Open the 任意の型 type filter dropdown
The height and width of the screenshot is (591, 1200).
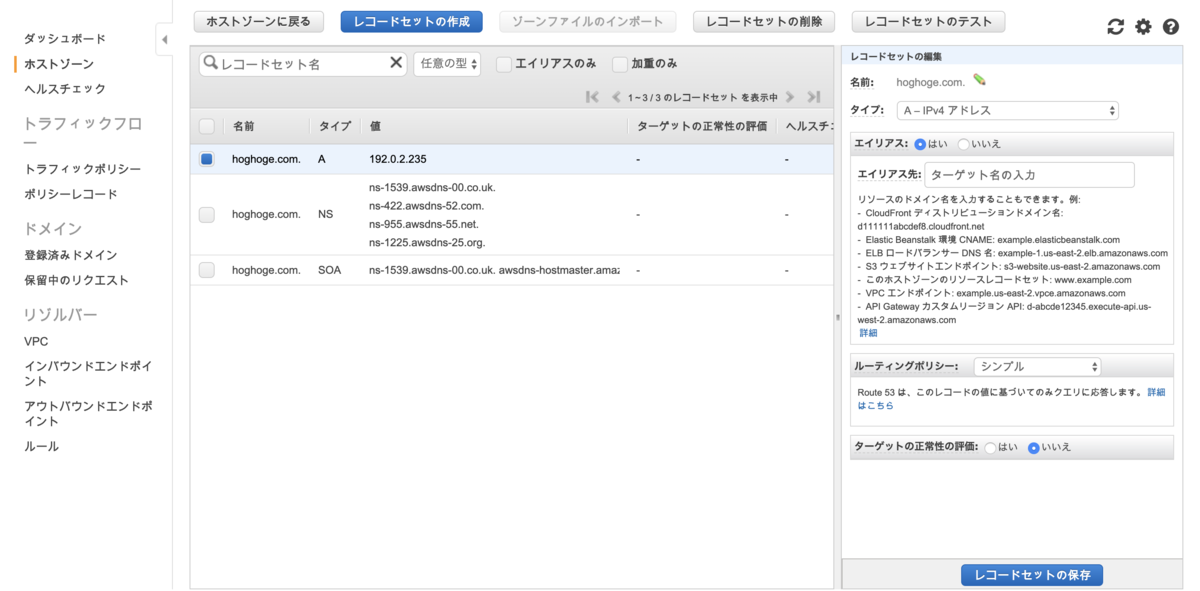(x=447, y=64)
